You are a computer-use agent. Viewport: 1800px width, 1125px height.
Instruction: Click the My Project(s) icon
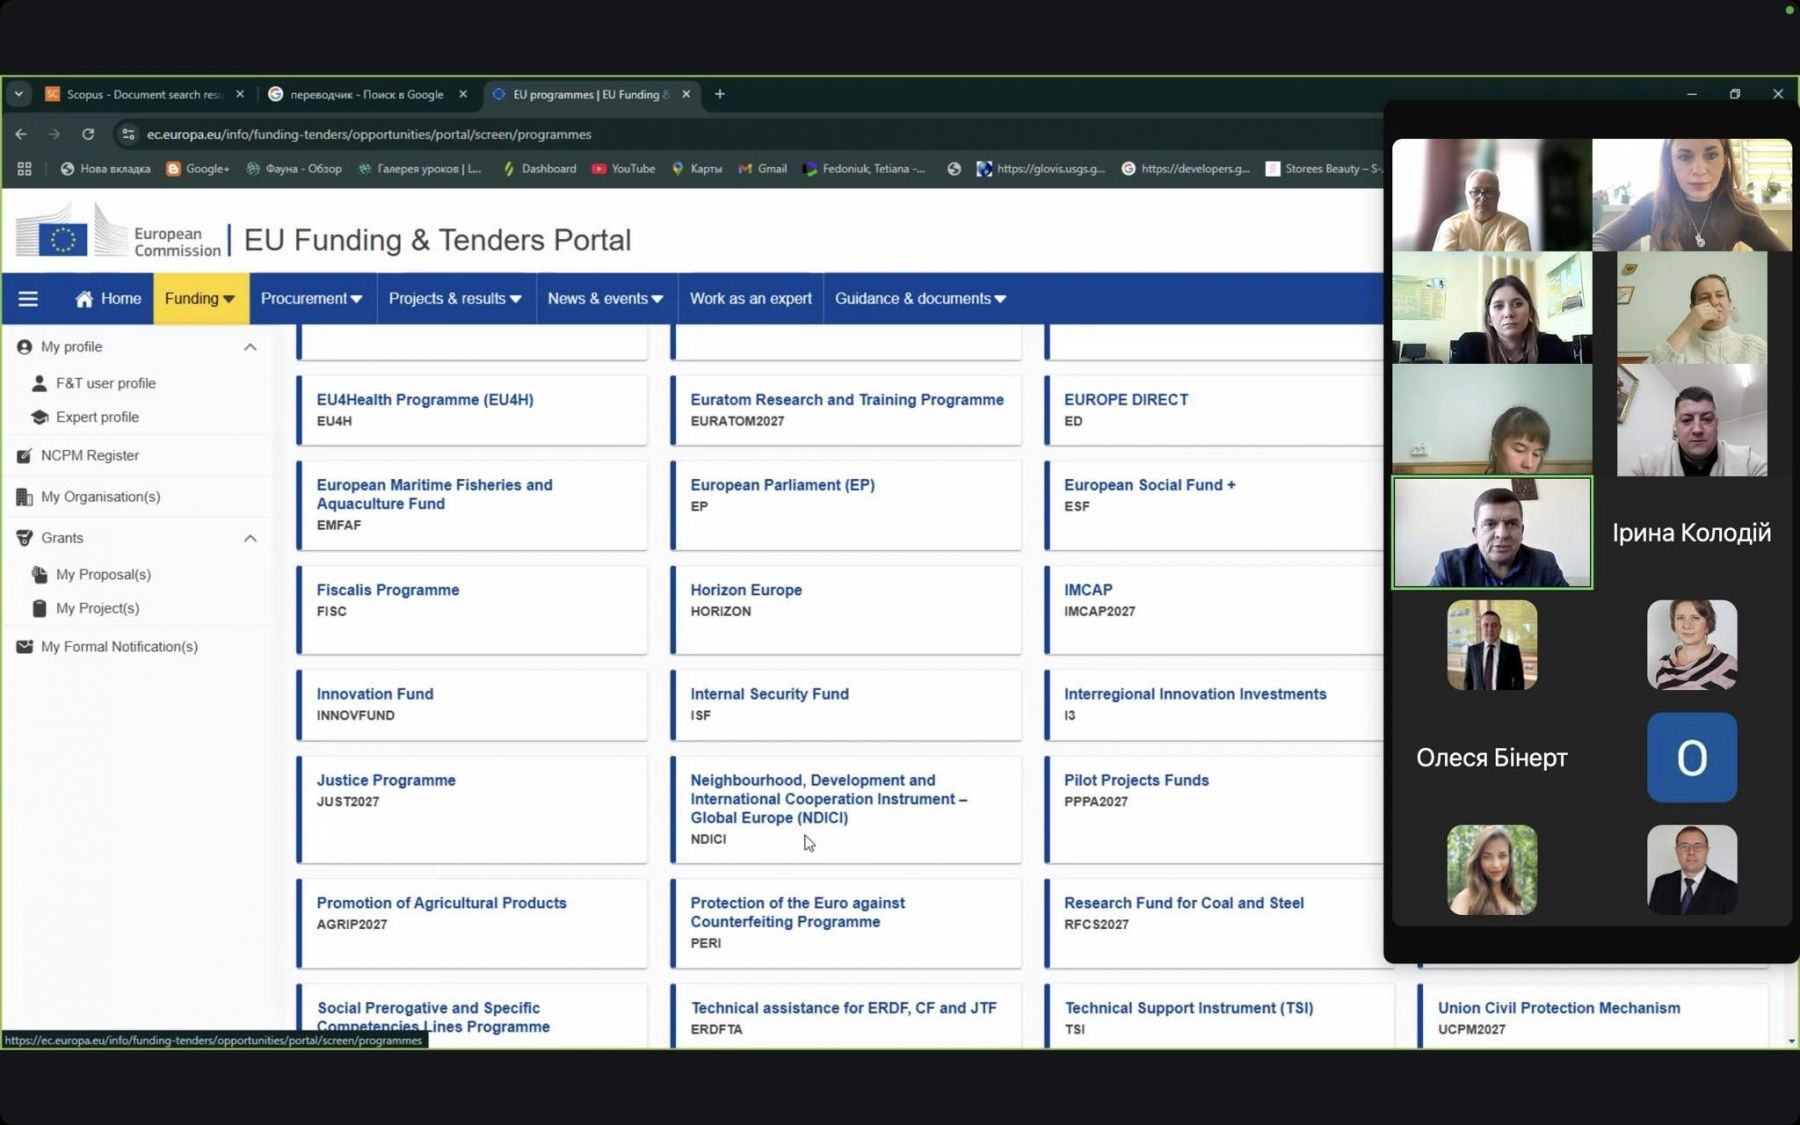(40, 608)
